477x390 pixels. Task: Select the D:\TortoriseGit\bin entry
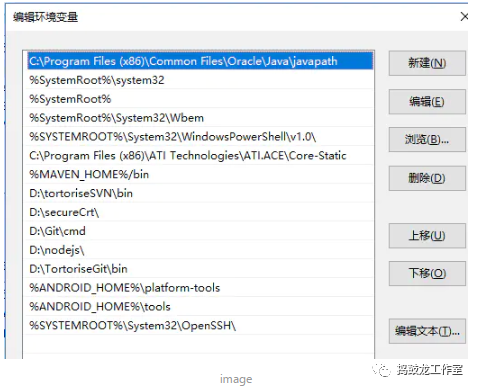point(200,269)
